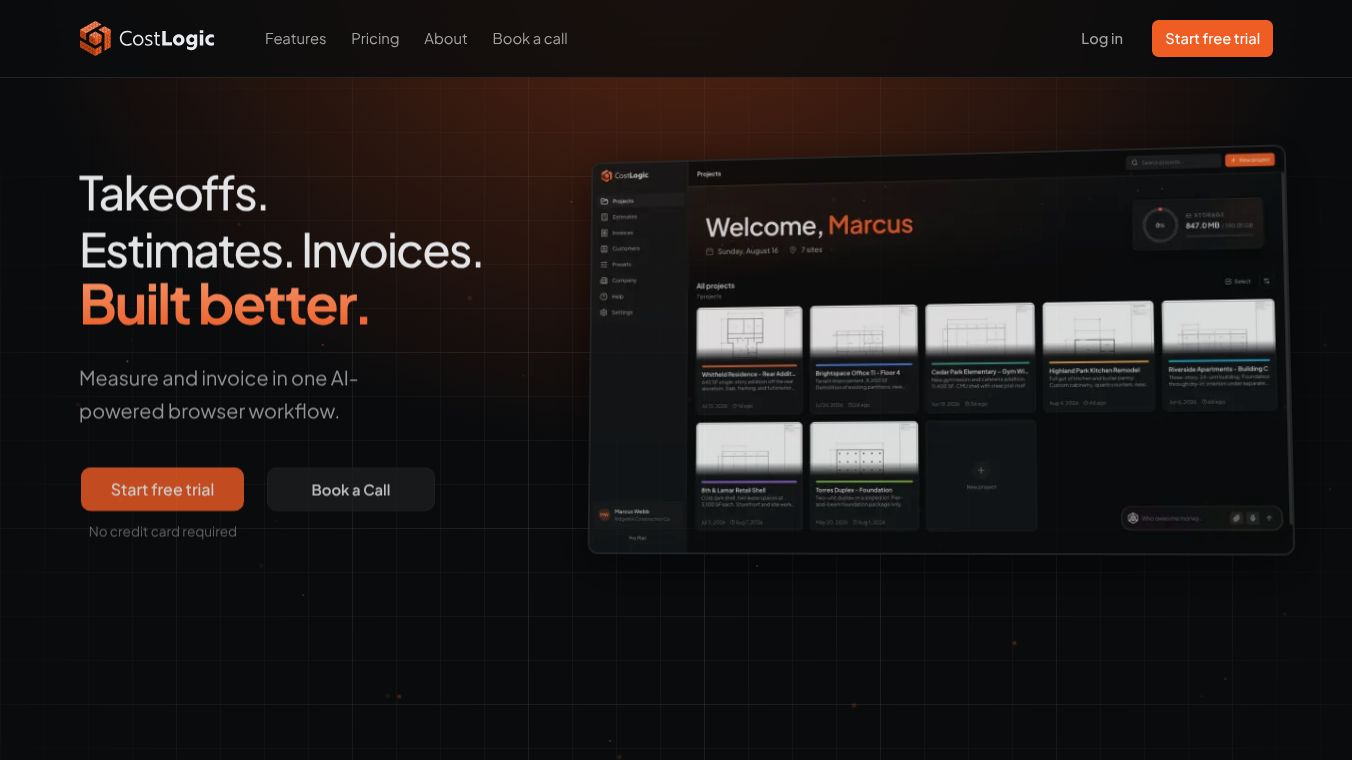
Task: Open Estimates via its sidebar icon
Action: pyautogui.click(x=604, y=217)
